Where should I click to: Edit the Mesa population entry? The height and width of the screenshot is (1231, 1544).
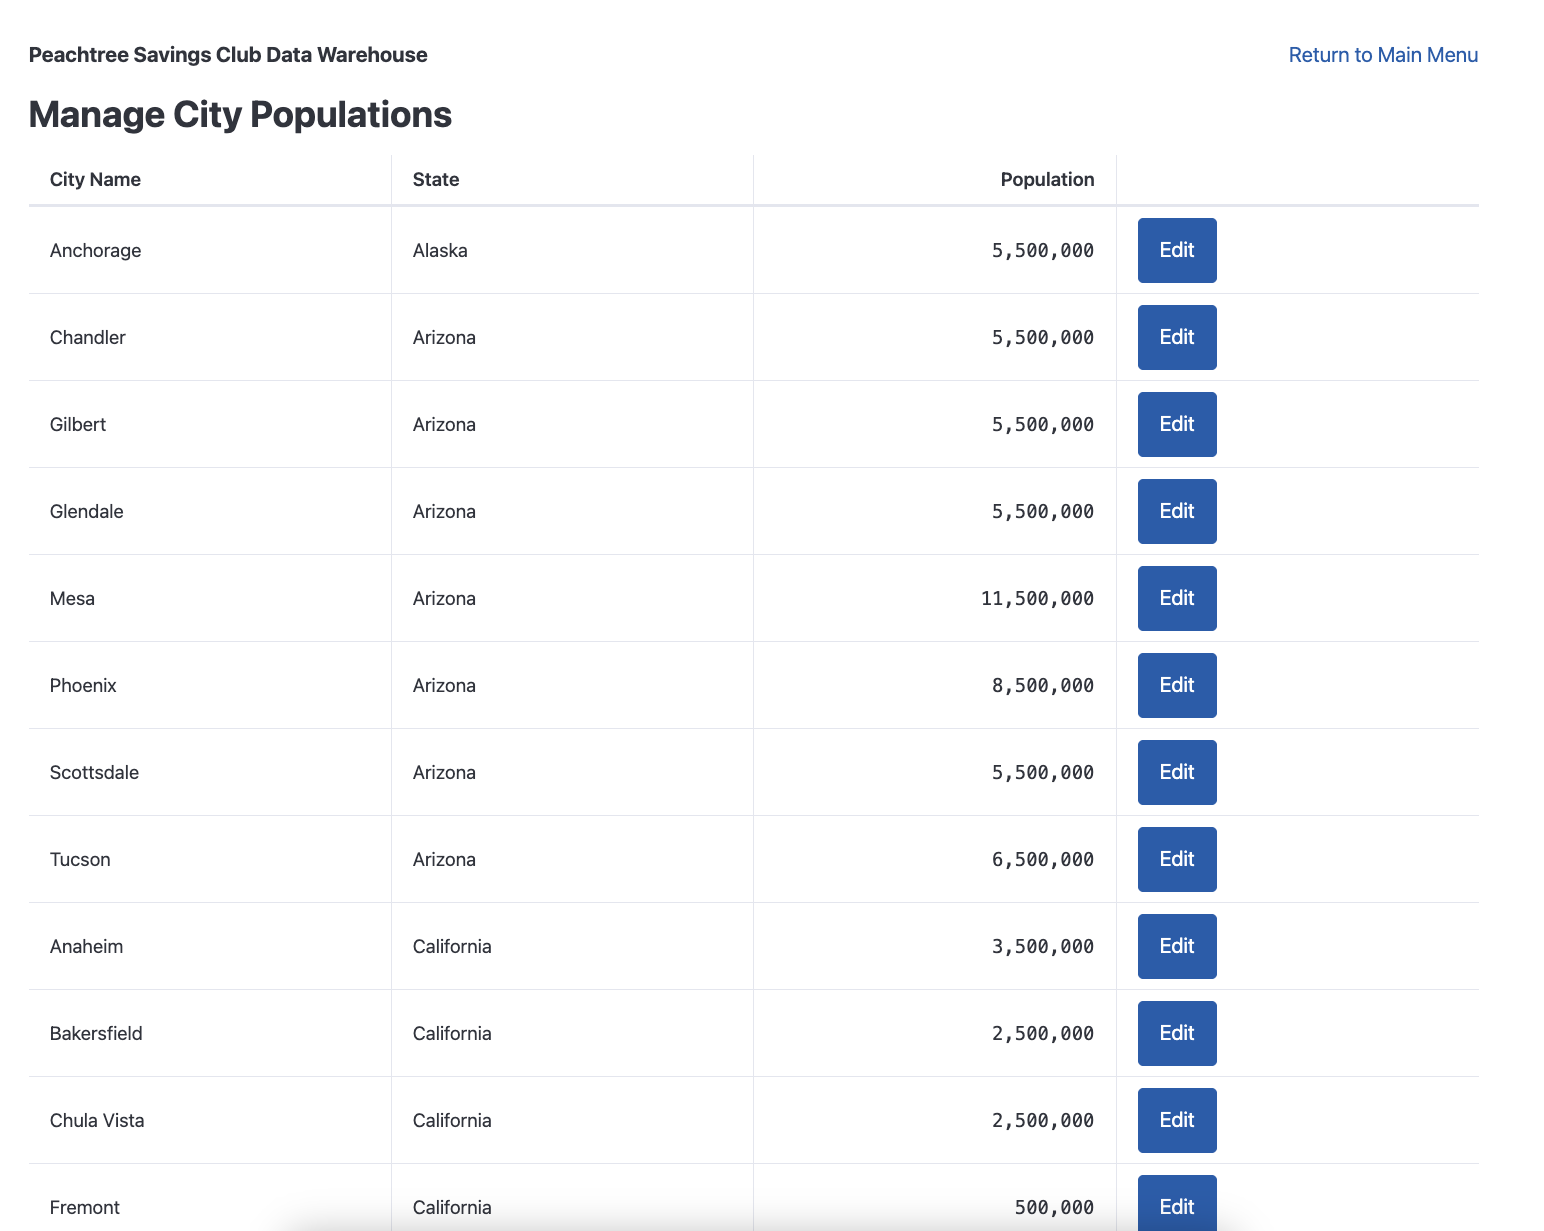coord(1176,598)
